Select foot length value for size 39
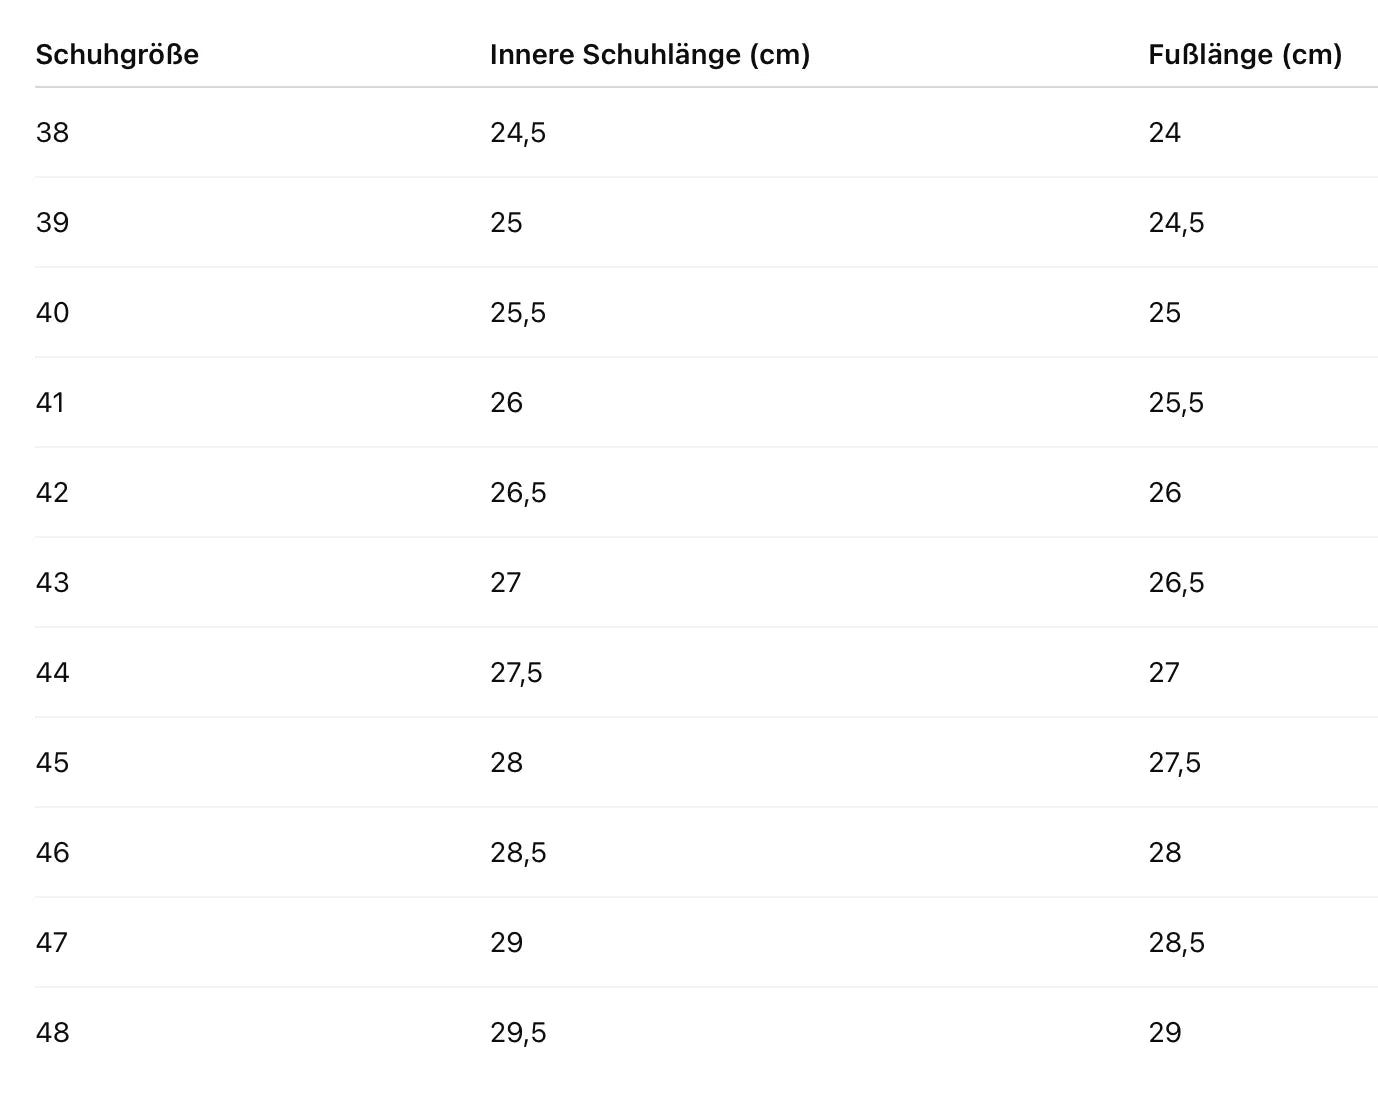This screenshot has height=1096, width=1378. pos(1176,223)
